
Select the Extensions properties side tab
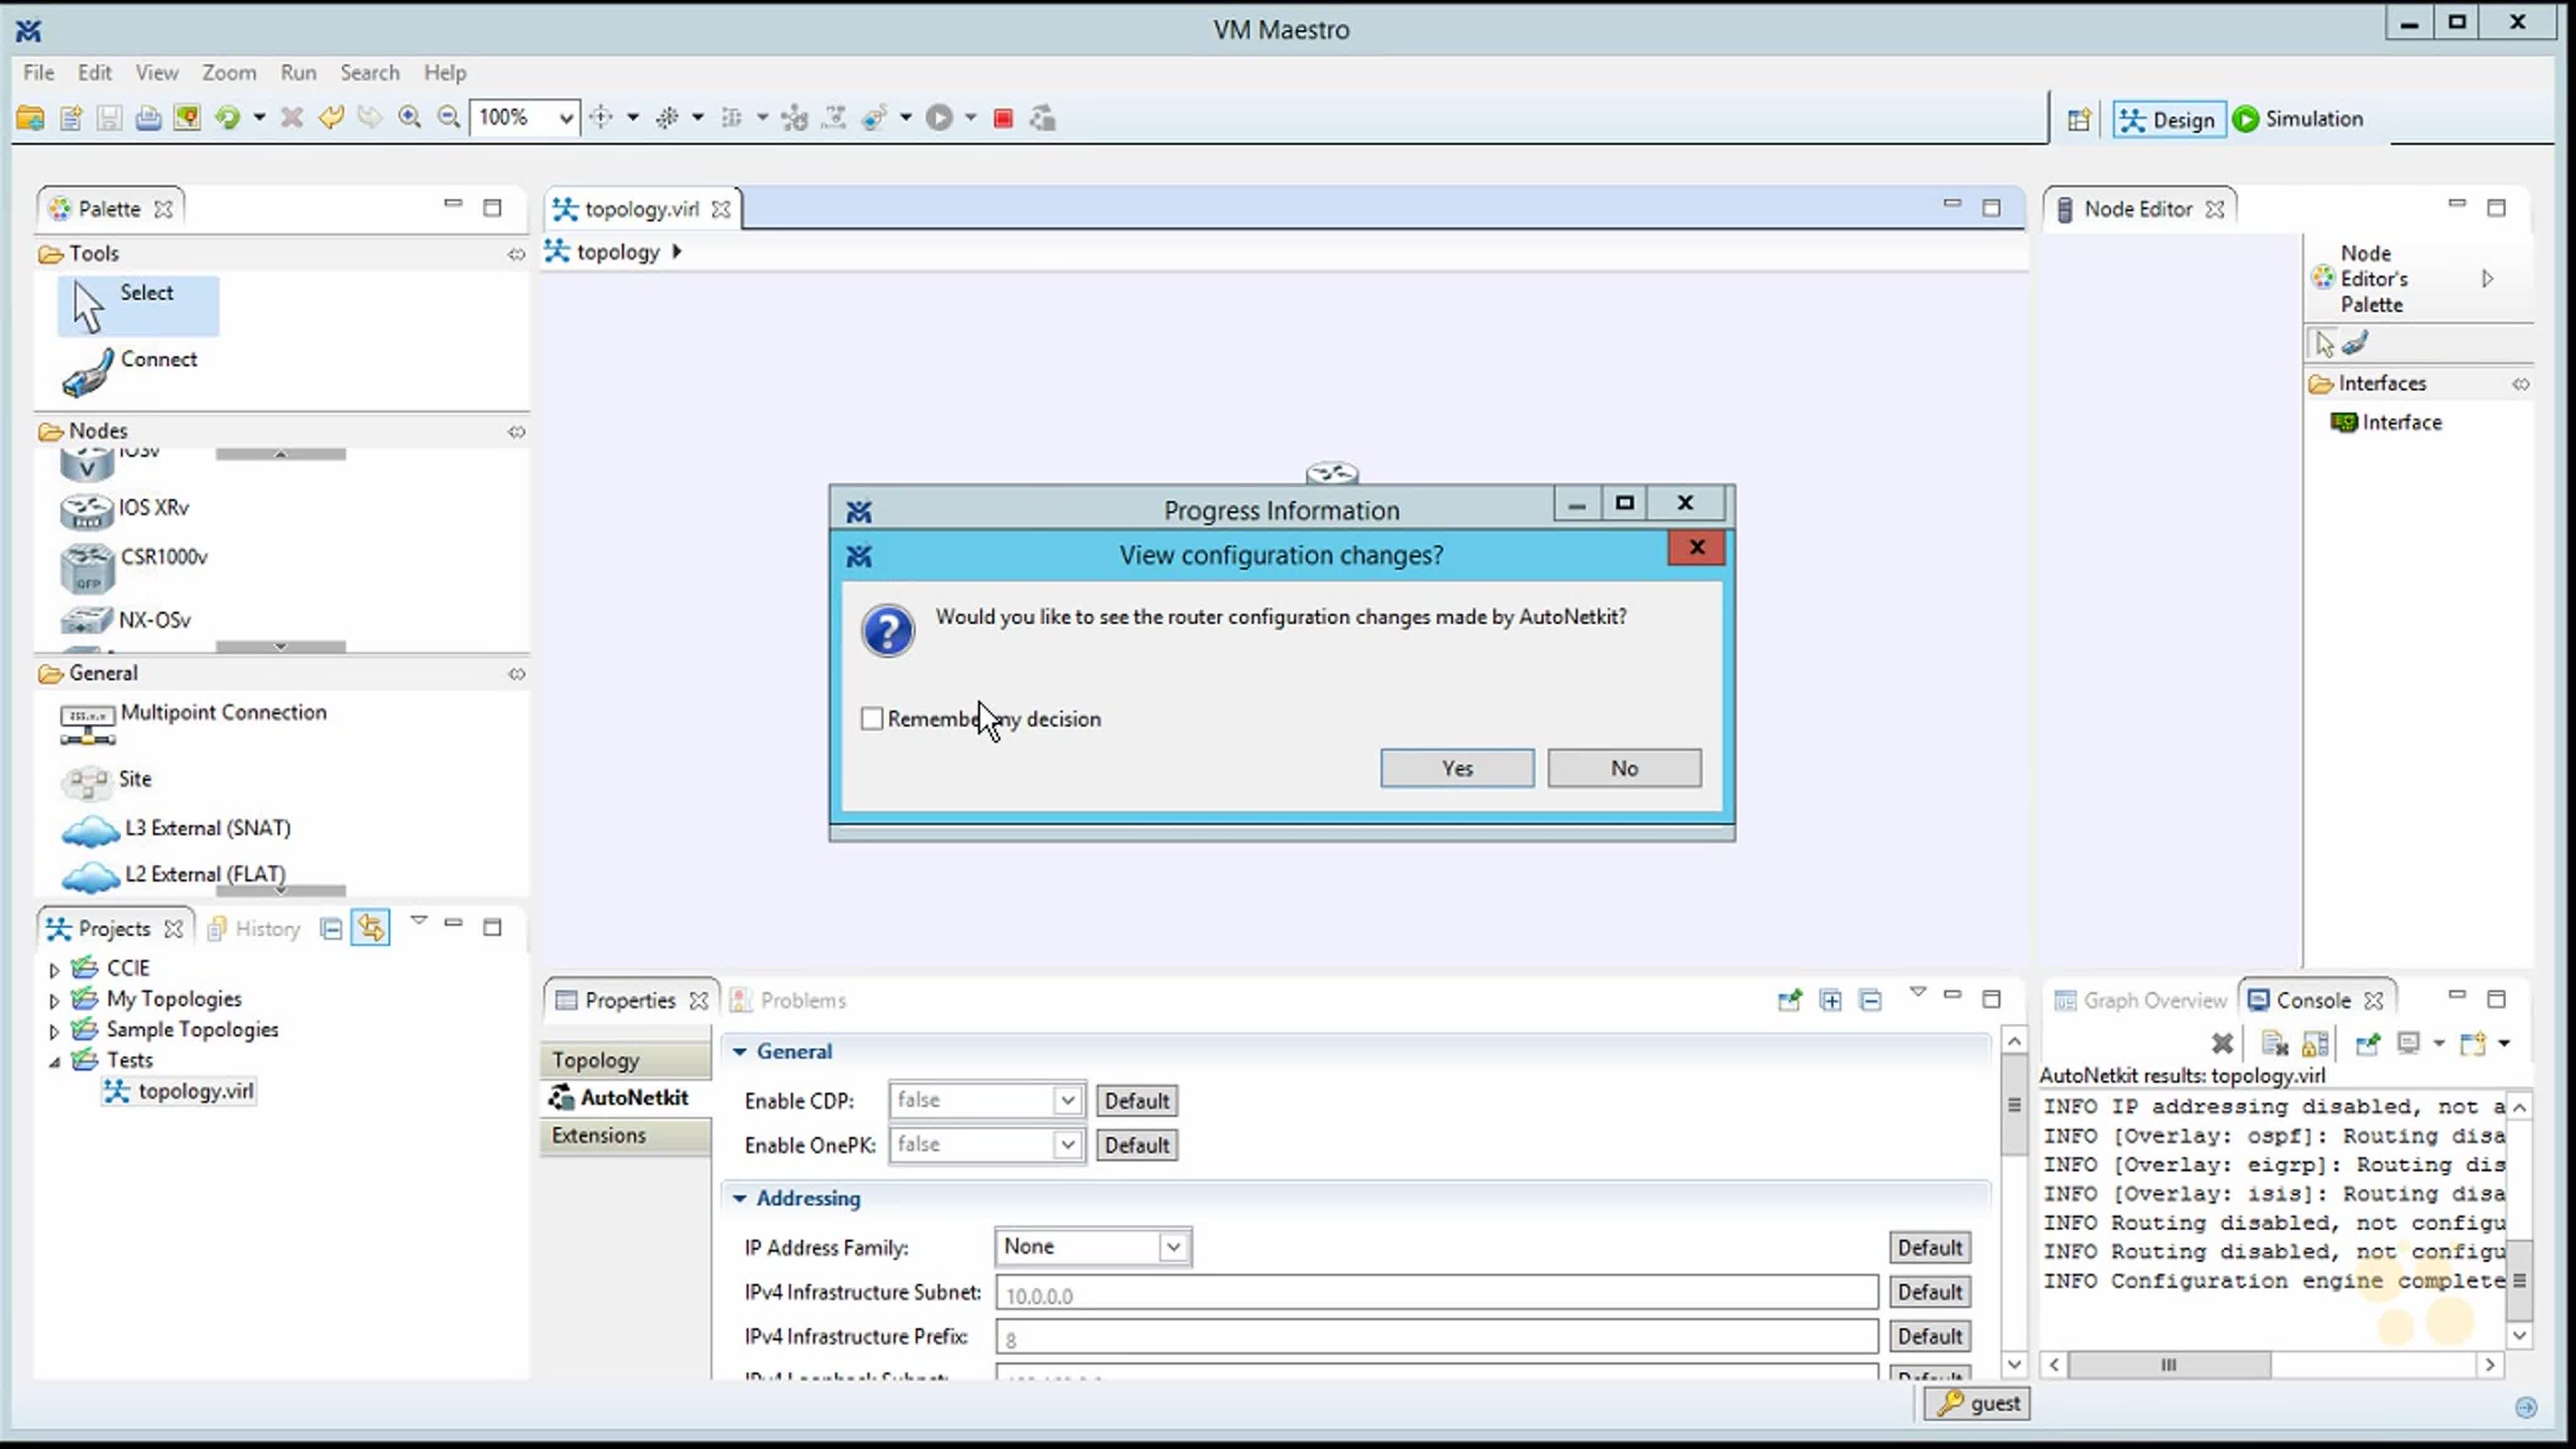click(626, 1136)
